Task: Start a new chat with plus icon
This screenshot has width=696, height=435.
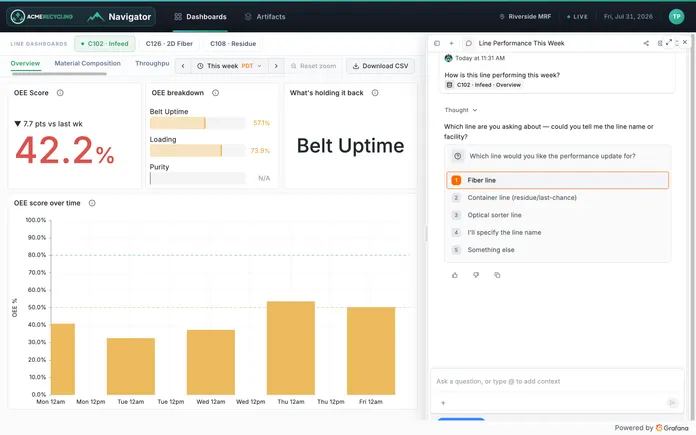Action: pyautogui.click(x=451, y=43)
